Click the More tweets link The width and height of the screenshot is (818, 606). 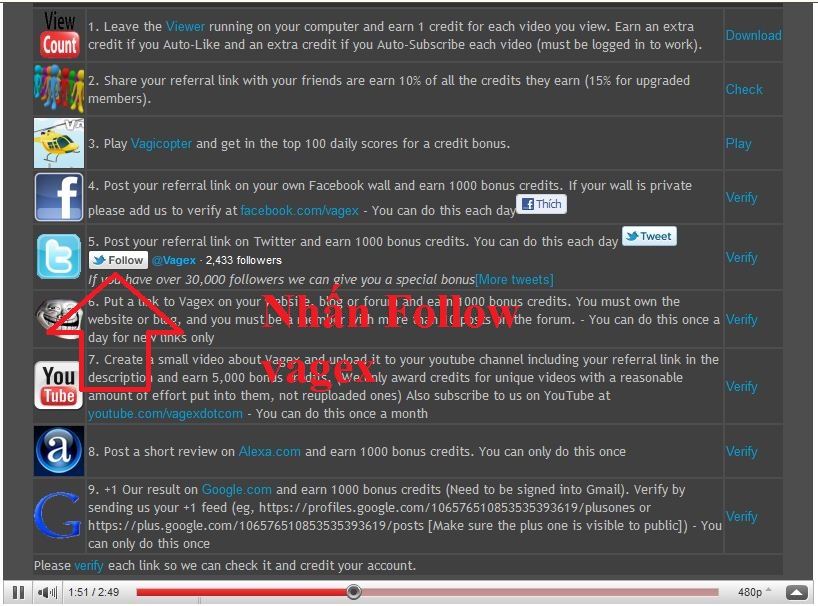pyautogui.click(x=514, y=280)
